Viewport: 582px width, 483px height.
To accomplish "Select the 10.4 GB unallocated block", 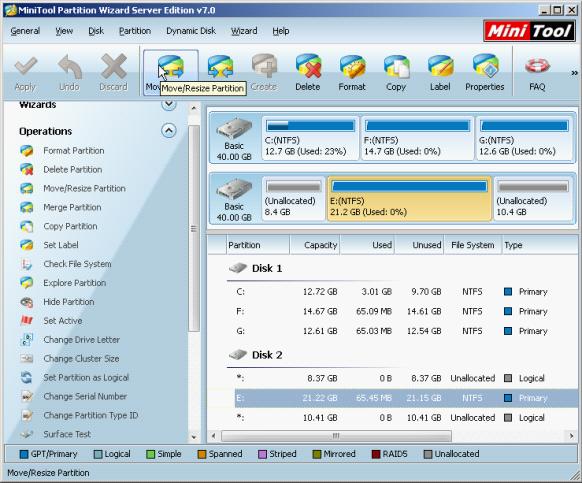I will click(x=533, y=199).
